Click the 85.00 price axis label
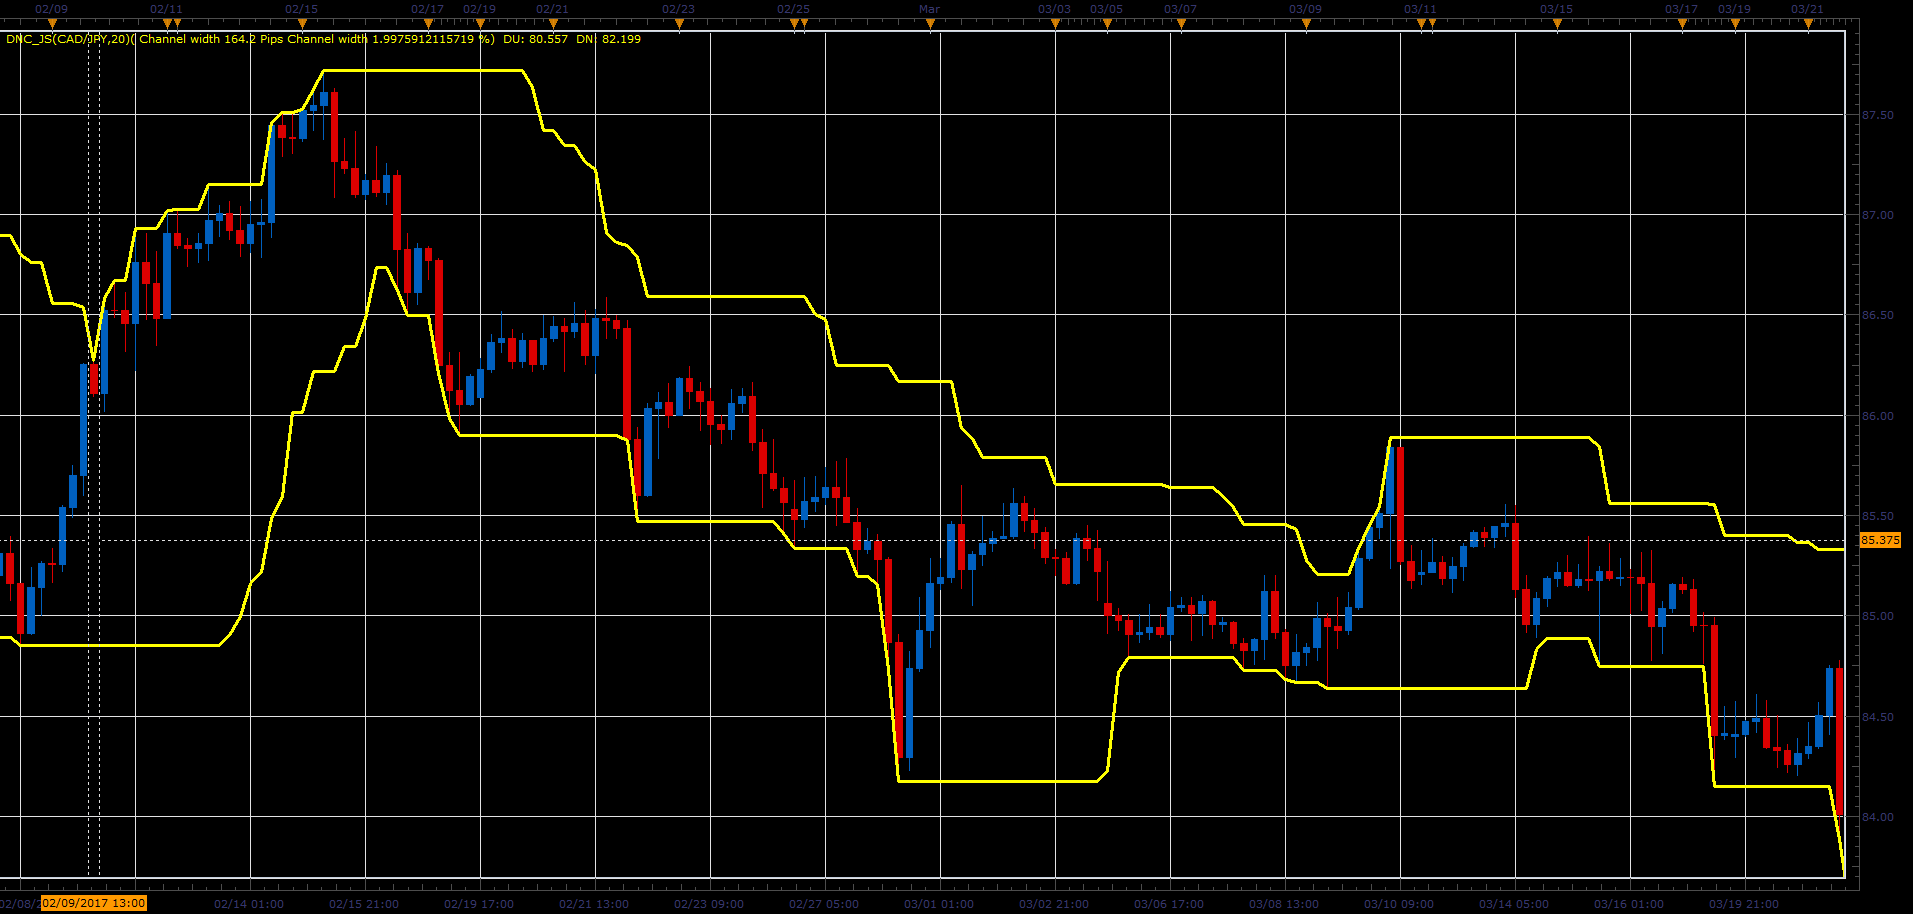This screenshot has width=1913, height=914. 1877,616
